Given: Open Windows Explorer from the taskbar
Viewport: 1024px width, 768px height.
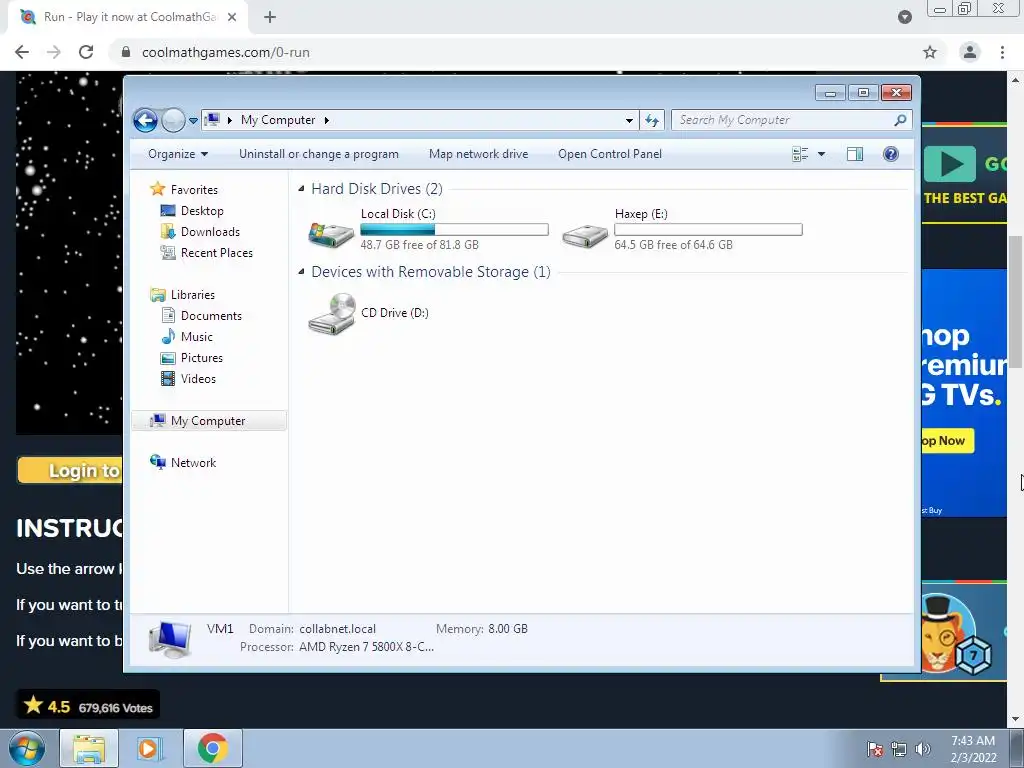Looking at the screenshot, I should click(89, 748).
